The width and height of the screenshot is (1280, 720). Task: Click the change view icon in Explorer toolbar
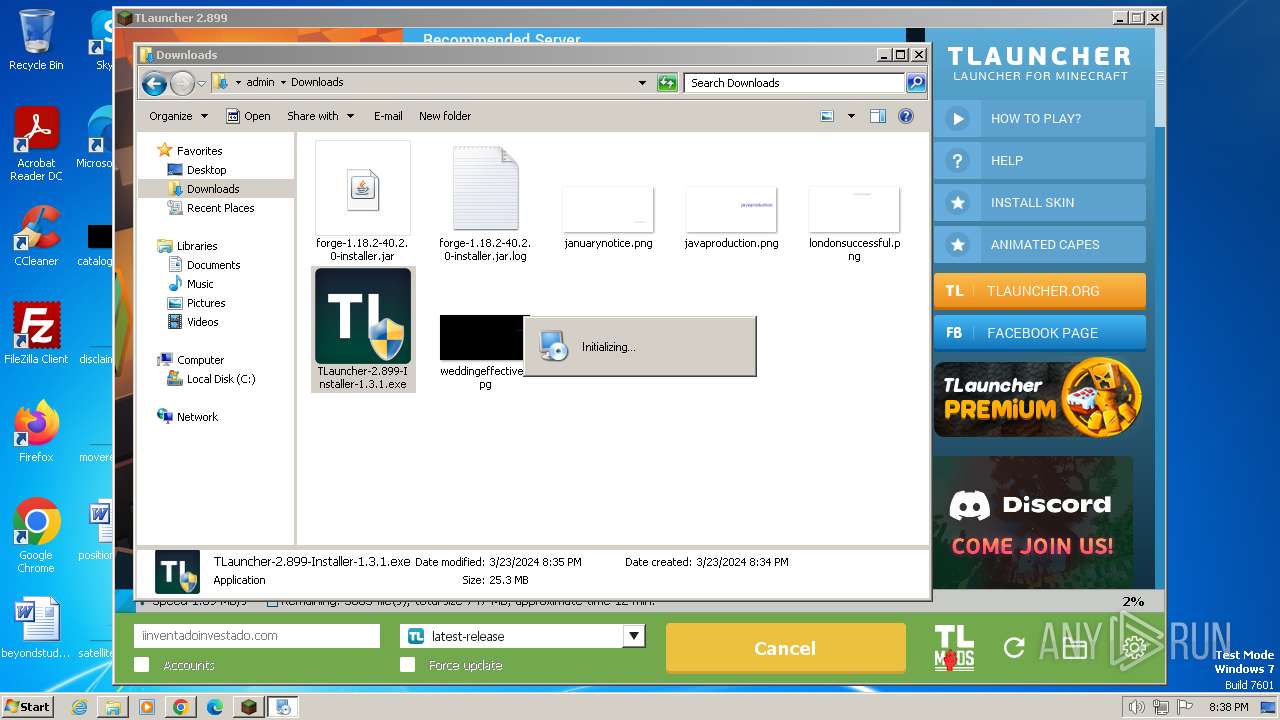point(827,116)
